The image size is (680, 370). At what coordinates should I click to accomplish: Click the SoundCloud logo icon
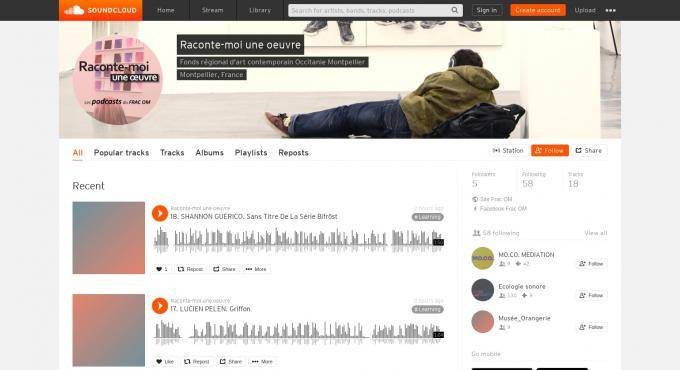(74, 10)
